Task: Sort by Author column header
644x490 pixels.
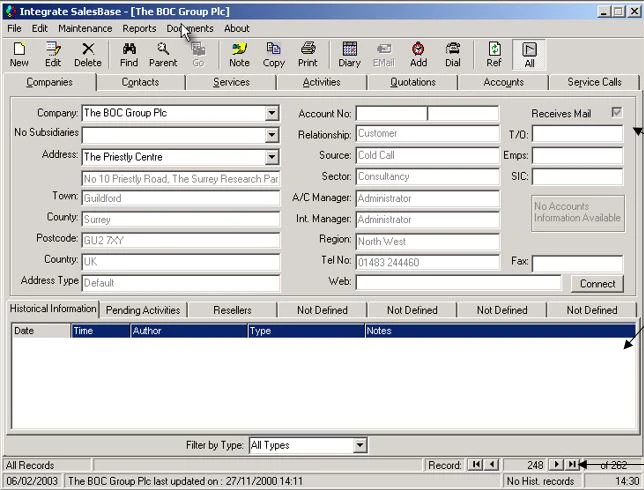Action: [189, 331]
